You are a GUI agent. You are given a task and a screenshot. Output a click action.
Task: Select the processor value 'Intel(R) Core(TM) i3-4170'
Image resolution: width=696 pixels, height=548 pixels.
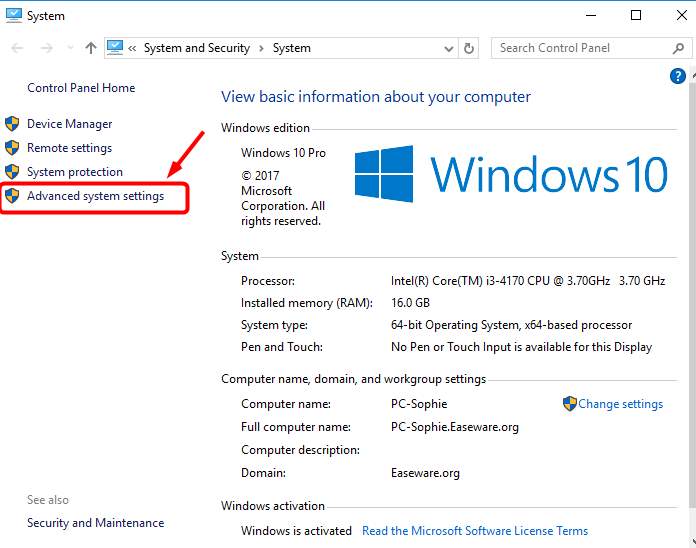[457, 281]
